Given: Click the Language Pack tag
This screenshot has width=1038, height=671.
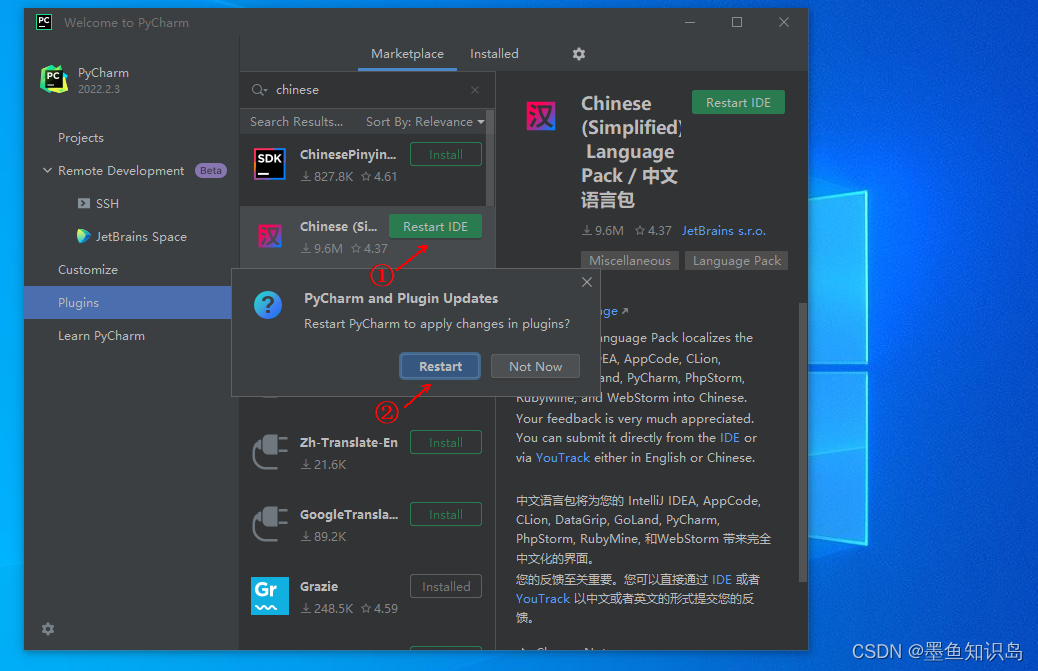Looking at the screenshot, I should click(736, 261).
